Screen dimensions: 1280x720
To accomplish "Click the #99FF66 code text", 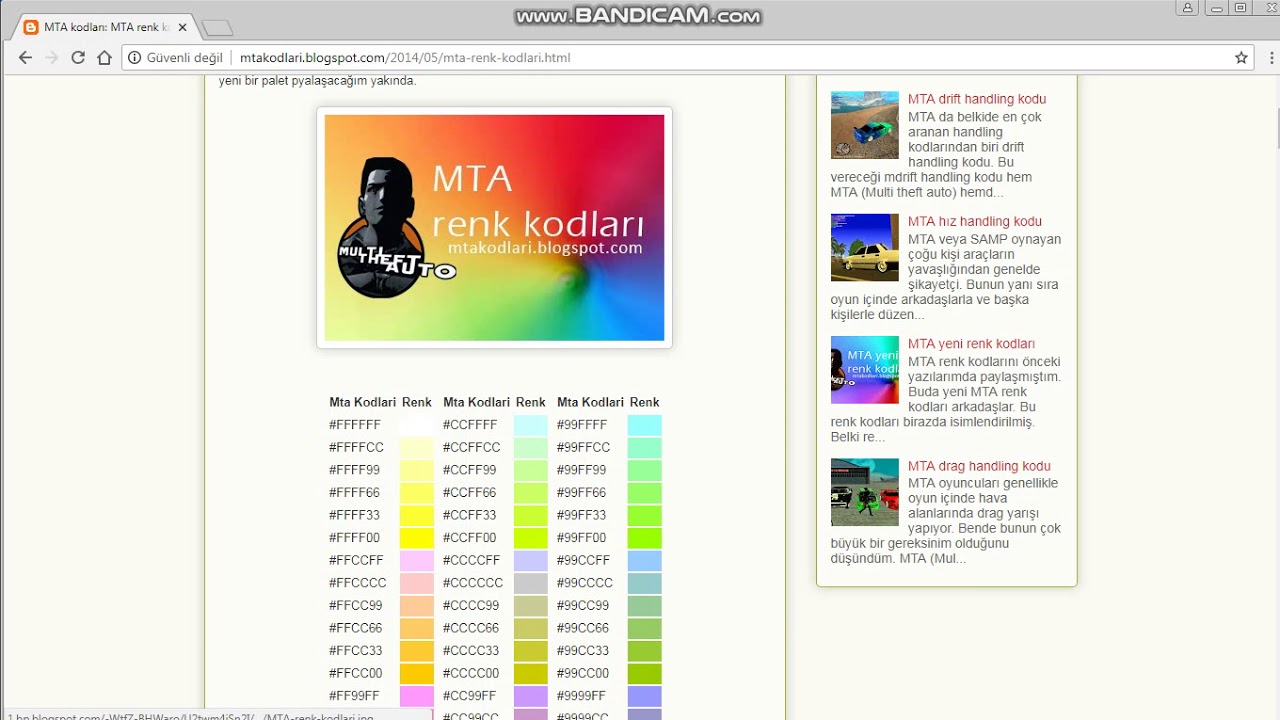I will tap(582, 493).
